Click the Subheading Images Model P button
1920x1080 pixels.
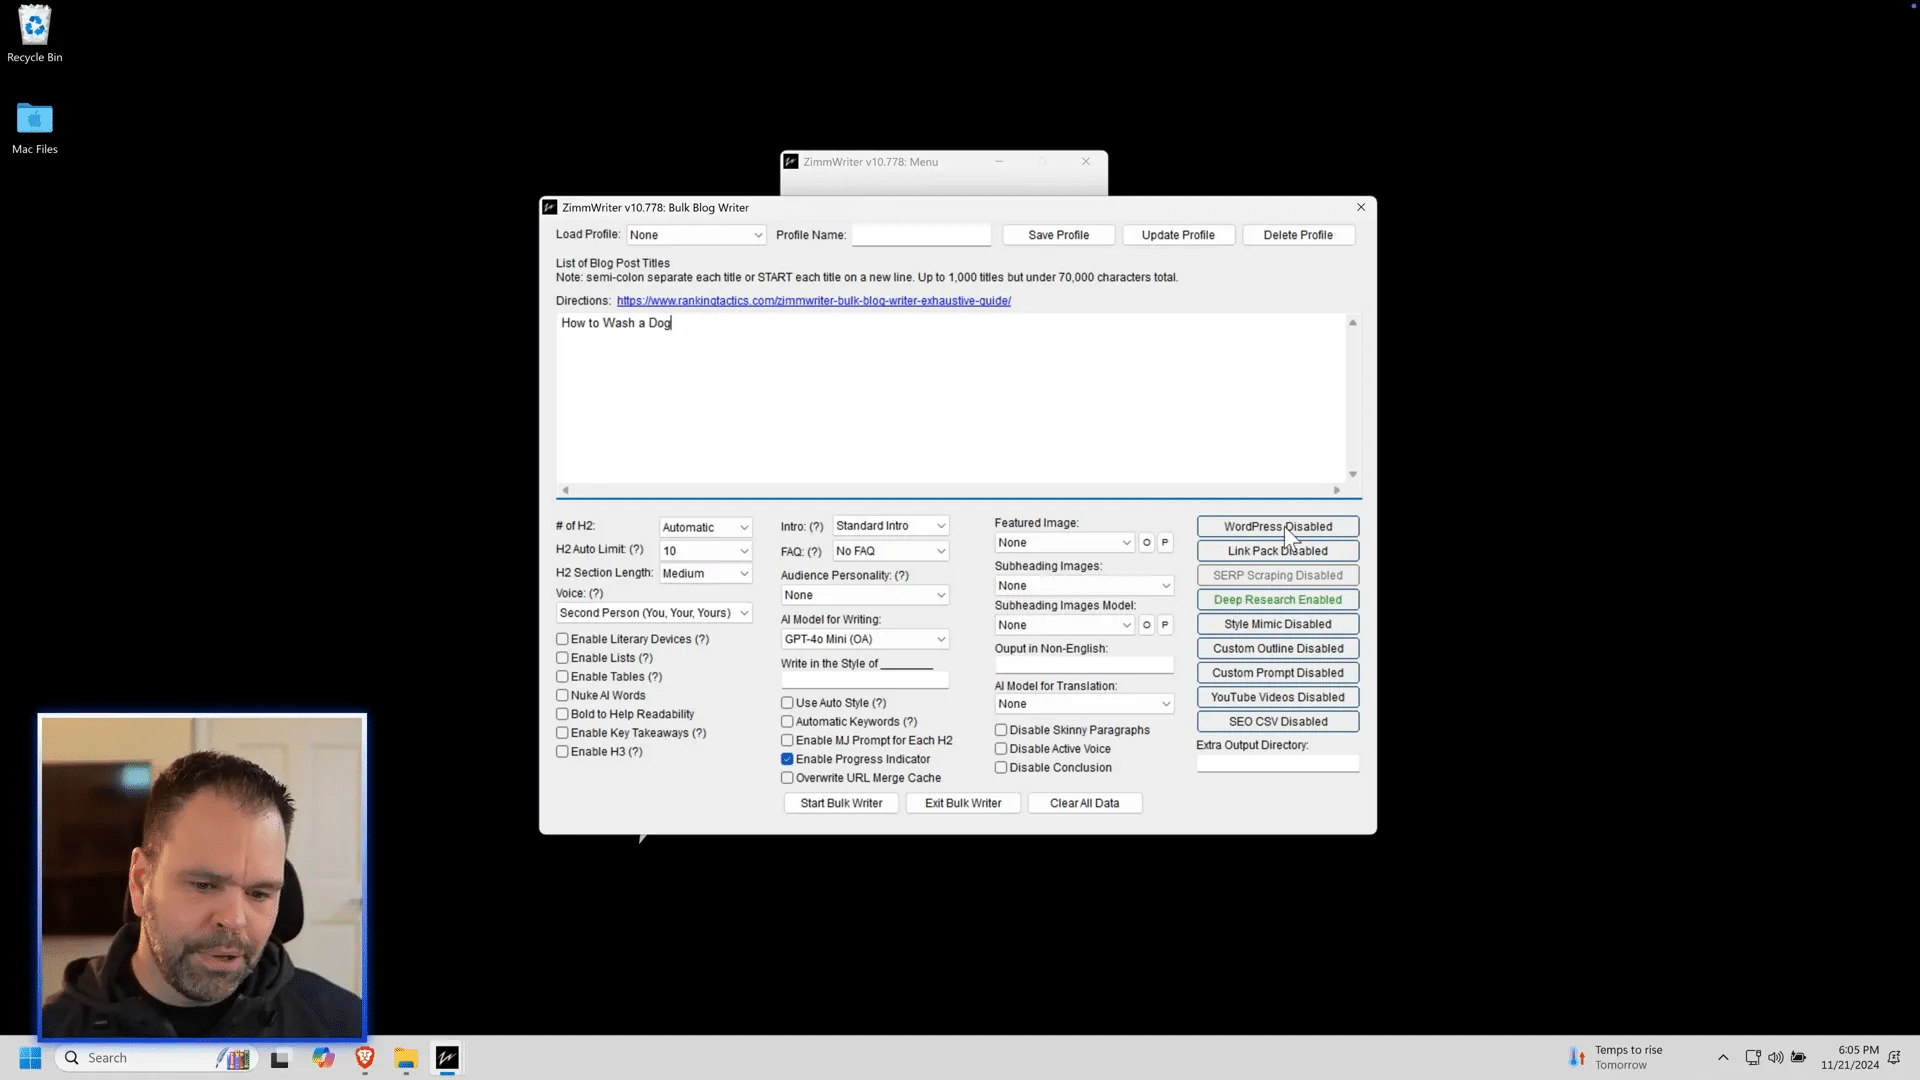click(x=1165, y=625)
